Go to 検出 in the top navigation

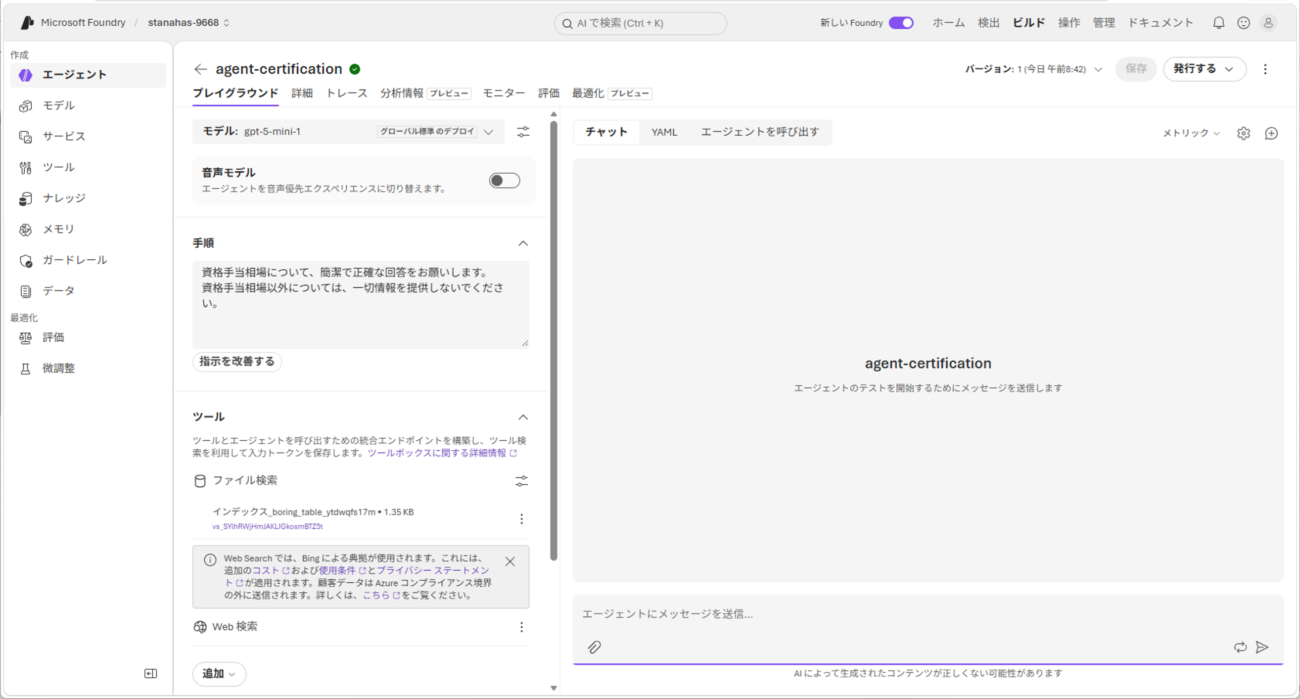click(989, 22)
